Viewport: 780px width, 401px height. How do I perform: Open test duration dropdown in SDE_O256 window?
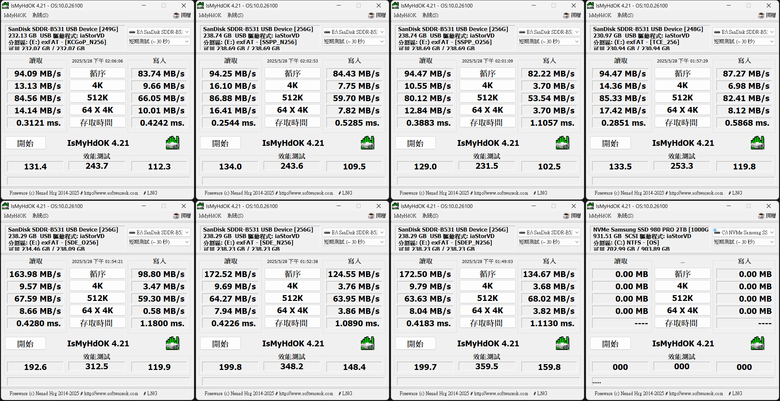click(x=159, y=242)
